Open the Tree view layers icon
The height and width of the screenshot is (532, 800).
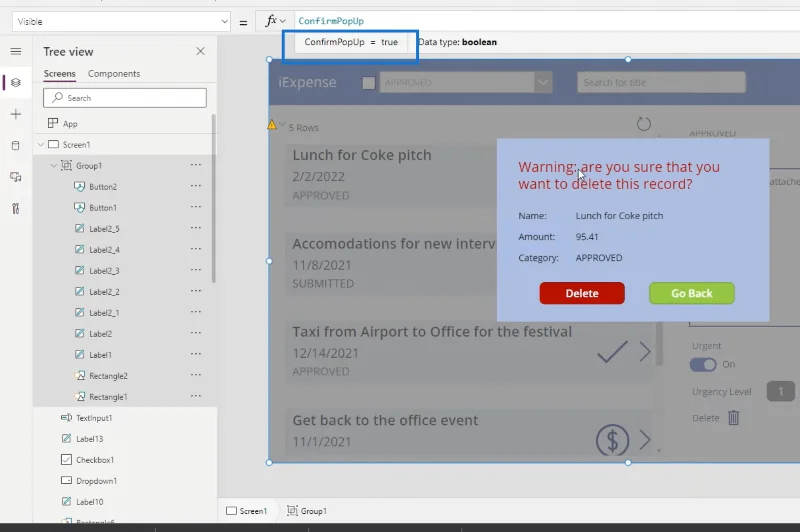16,82
